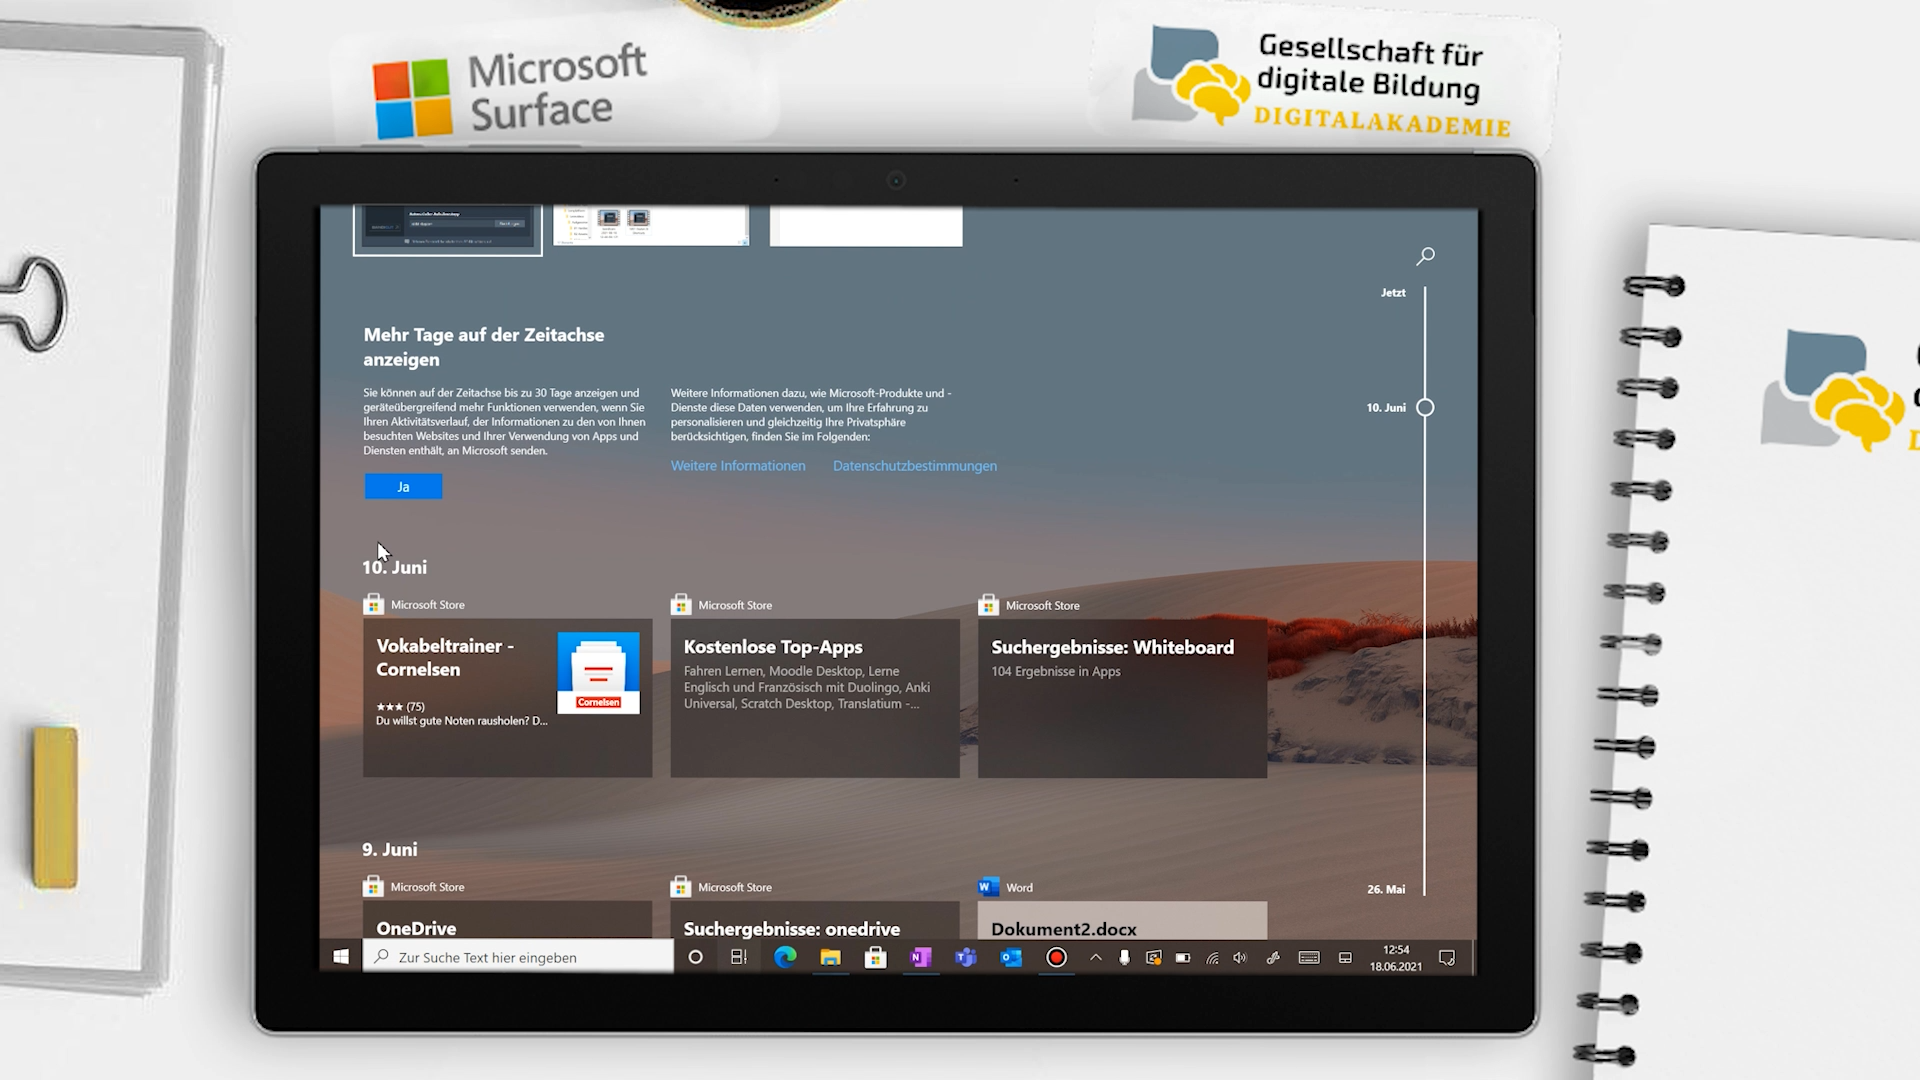The width and height of the screenshot is (1920, 1080).
Task: Click Microsoft Store icon above Vokabeltrainer card
Action: 373,604
